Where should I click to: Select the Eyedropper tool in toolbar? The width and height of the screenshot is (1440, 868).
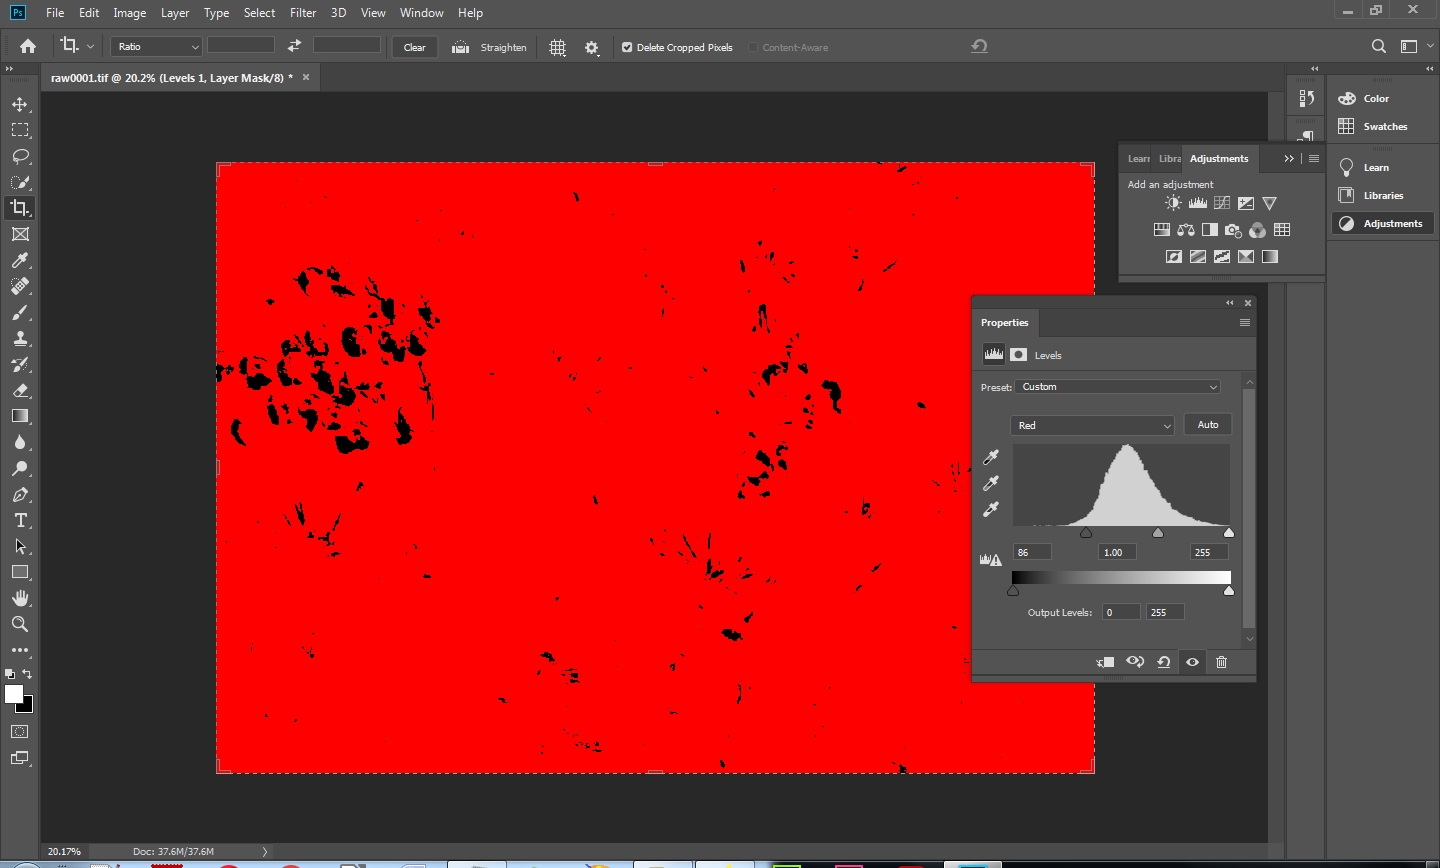pyautogui.click(x=20, y=260)
